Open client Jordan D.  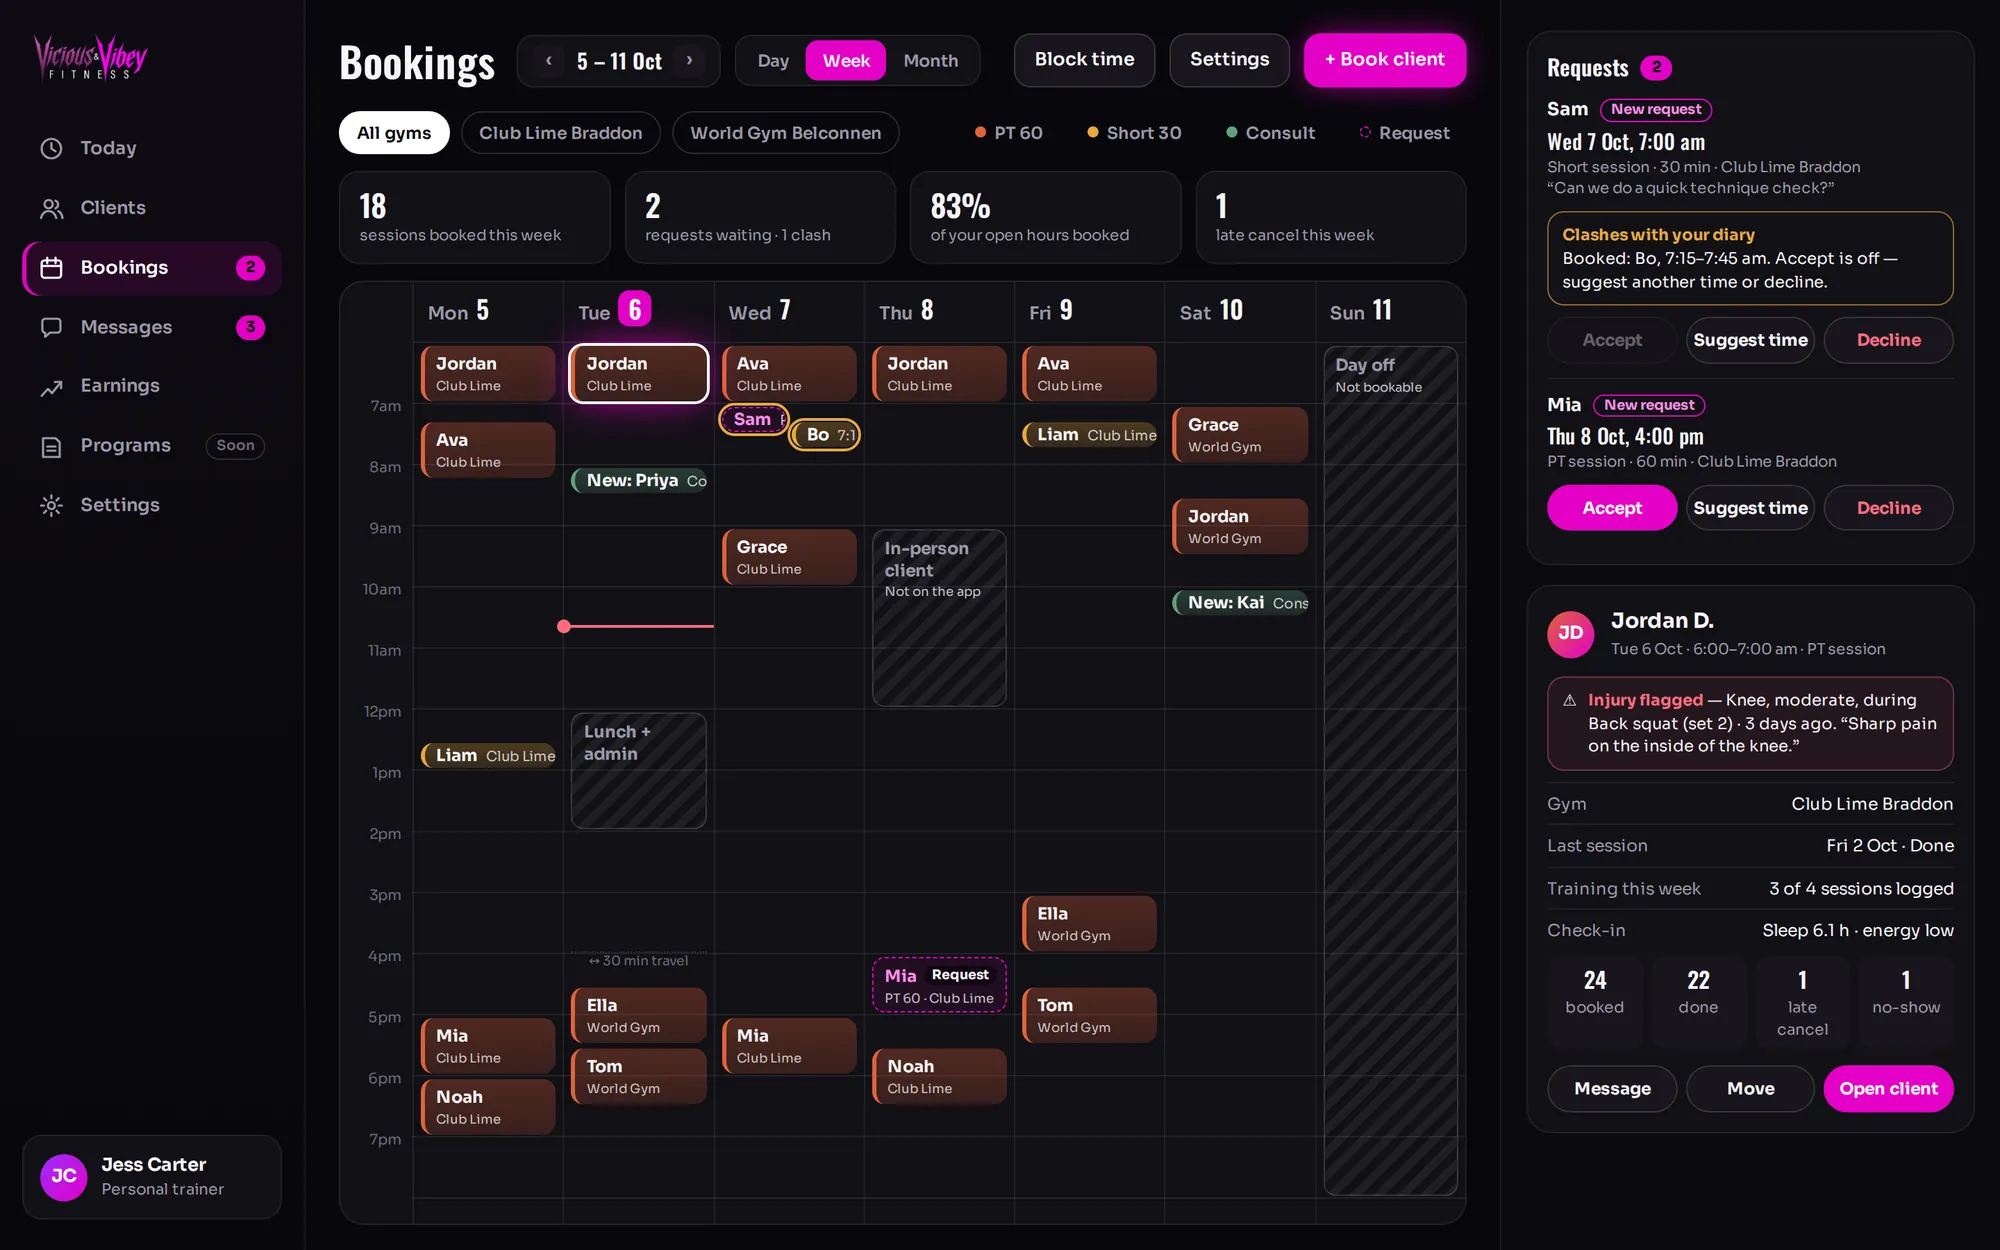(x=1888, y=1089)
